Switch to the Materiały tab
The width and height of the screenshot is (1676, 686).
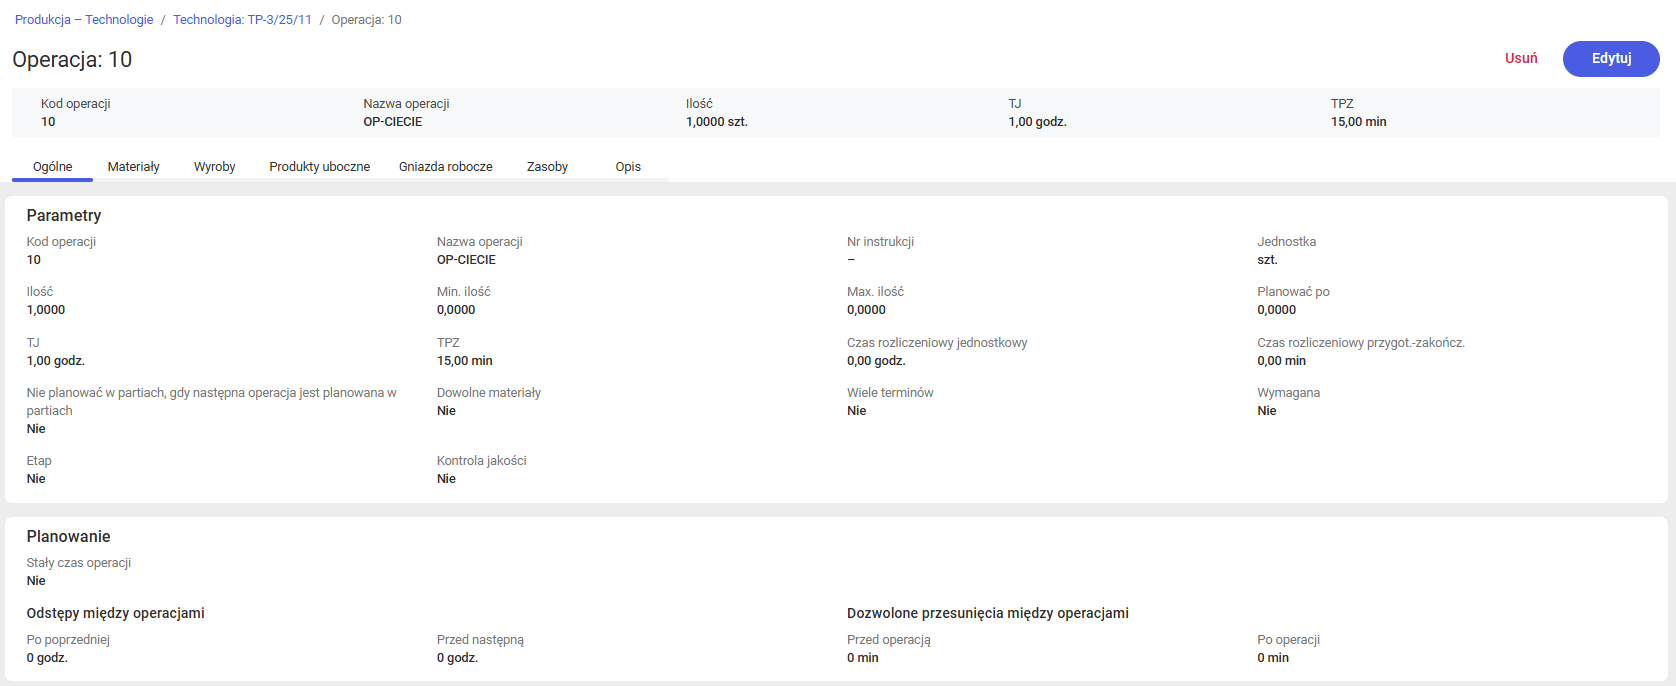(134, 167)
